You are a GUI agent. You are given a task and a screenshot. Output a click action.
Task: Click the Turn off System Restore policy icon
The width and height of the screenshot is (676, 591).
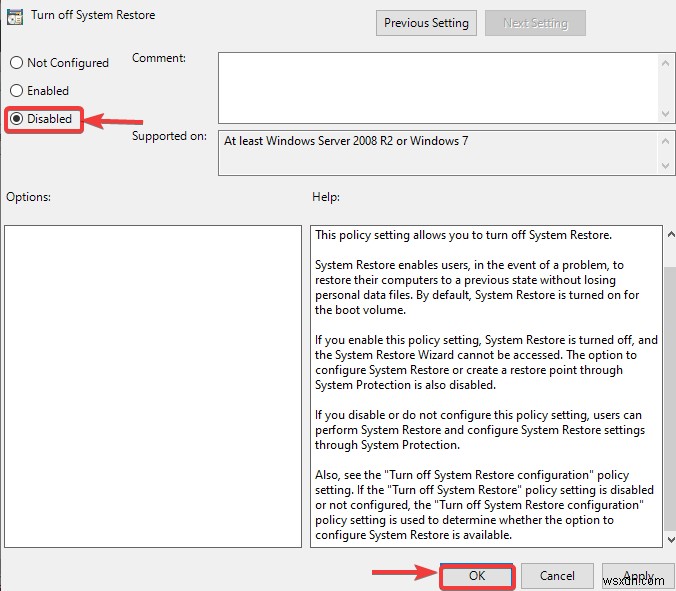pos(15,17)
